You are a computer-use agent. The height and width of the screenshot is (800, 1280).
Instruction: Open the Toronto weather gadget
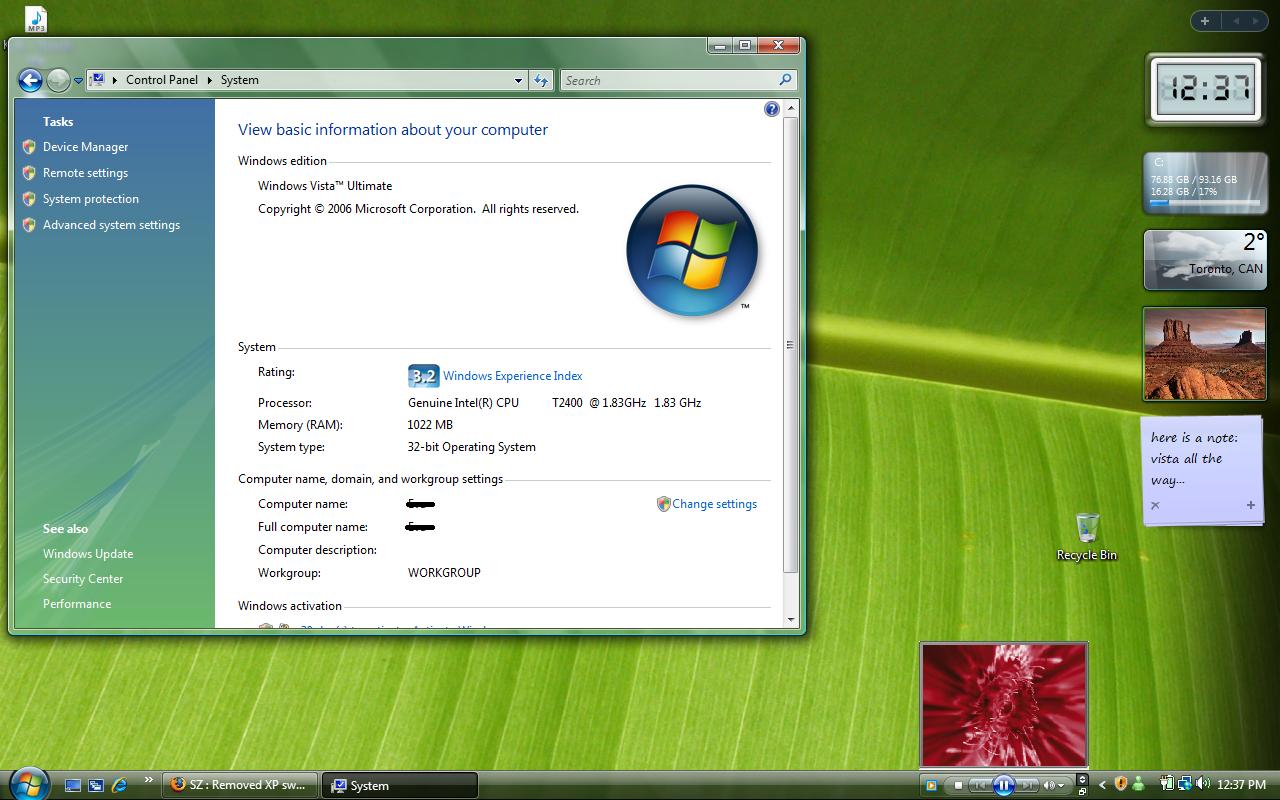[x=1204, y=259]
